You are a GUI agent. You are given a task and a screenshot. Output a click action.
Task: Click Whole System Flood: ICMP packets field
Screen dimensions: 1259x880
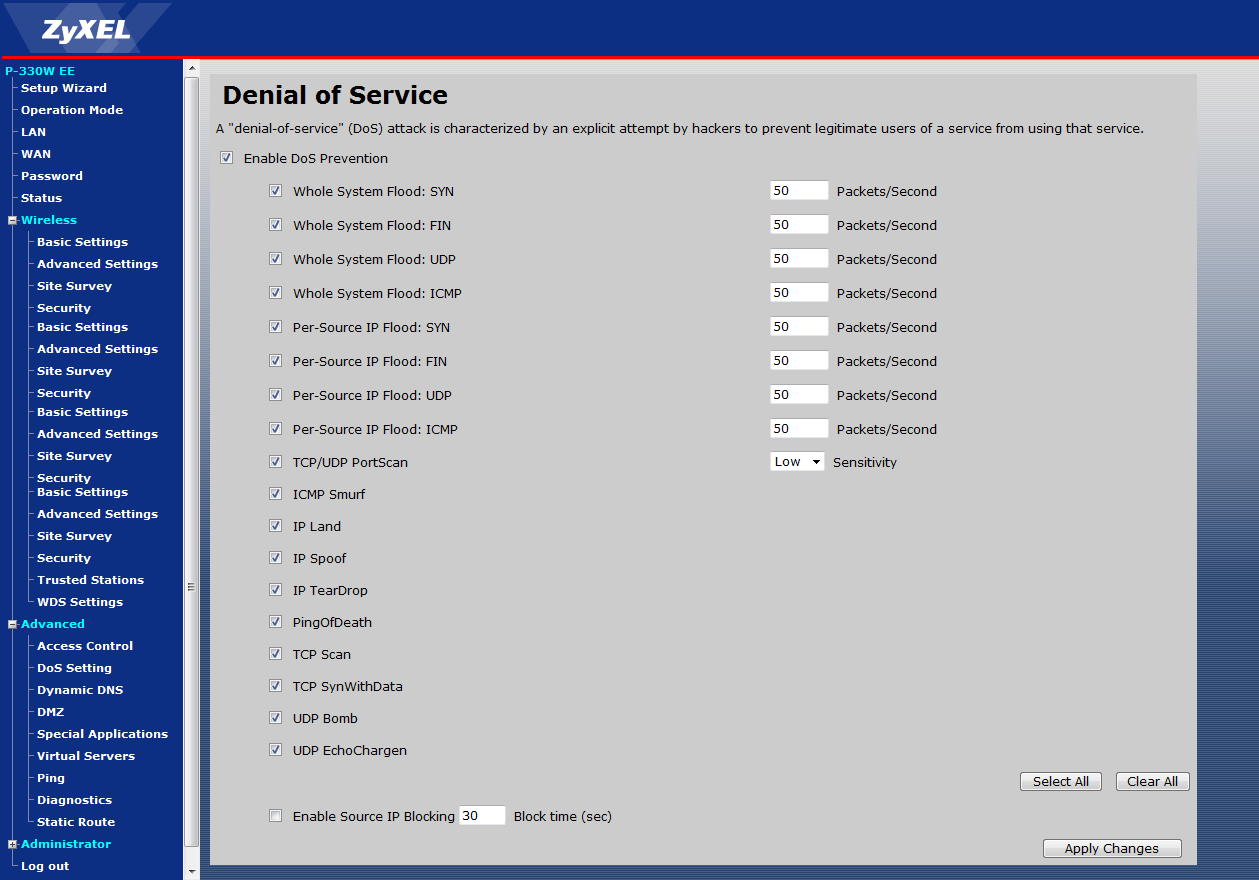(x=799, y=293)
